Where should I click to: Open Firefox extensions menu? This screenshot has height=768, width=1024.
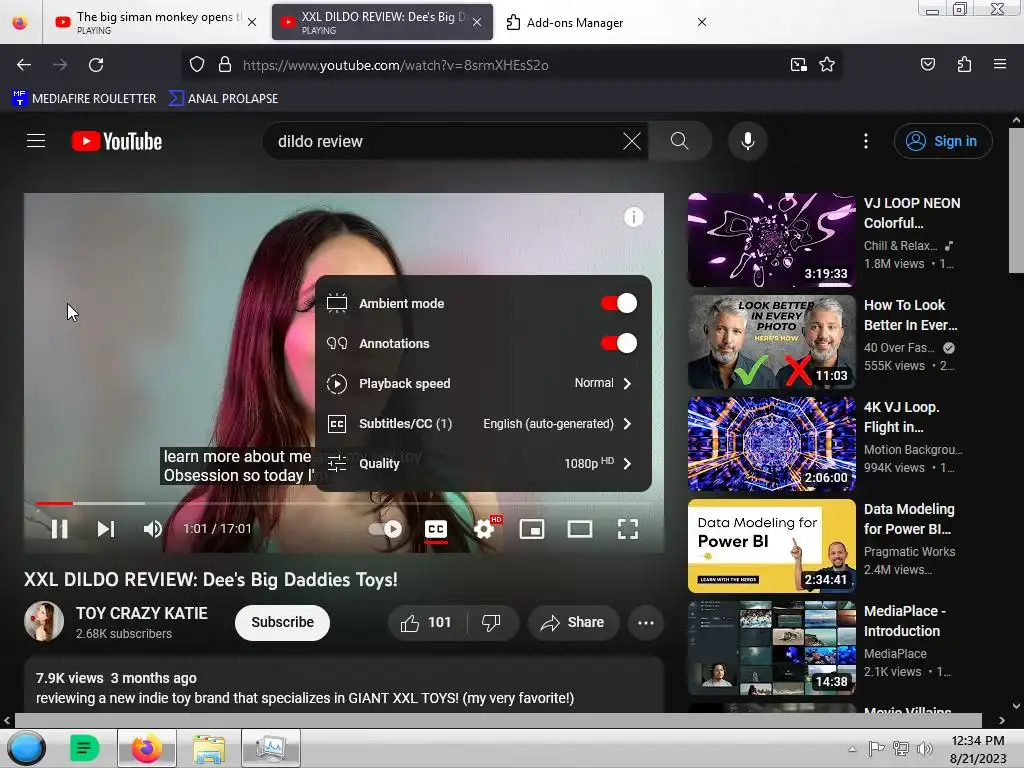click(964, 65)
